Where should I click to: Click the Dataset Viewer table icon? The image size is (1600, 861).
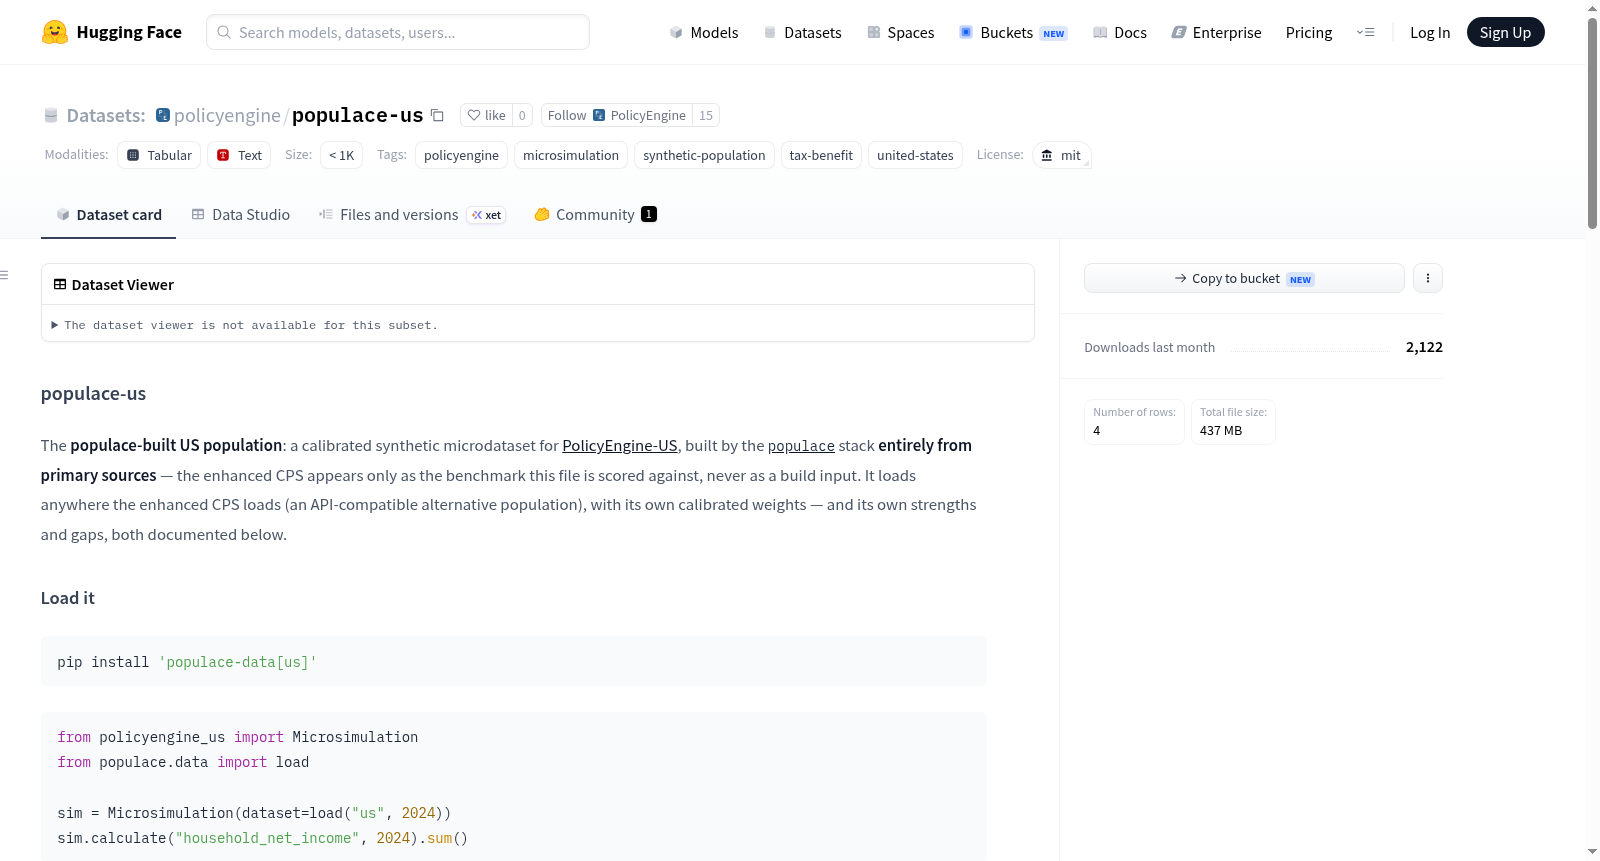[x=60, y=285]
